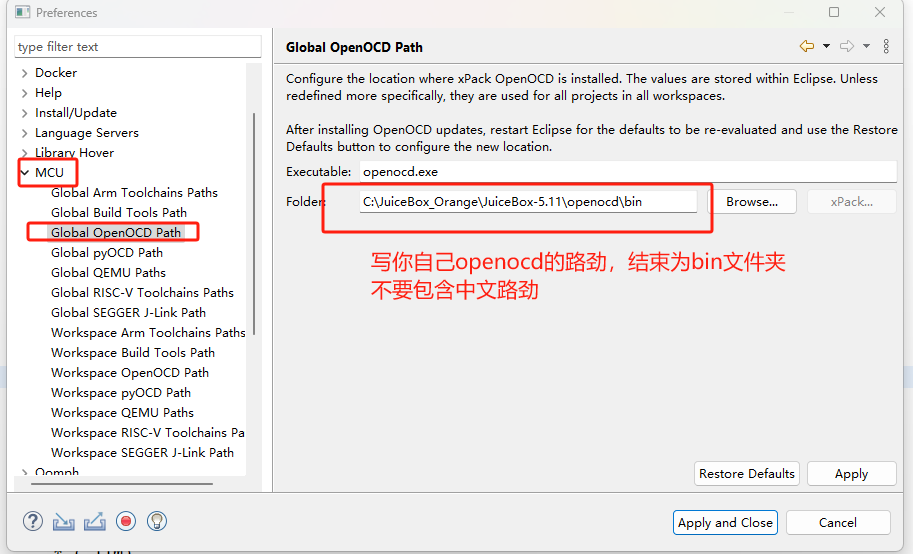Open the Help question mark icon
The height and width of the screenshot is (554, 913).
(x=33, y=521)
